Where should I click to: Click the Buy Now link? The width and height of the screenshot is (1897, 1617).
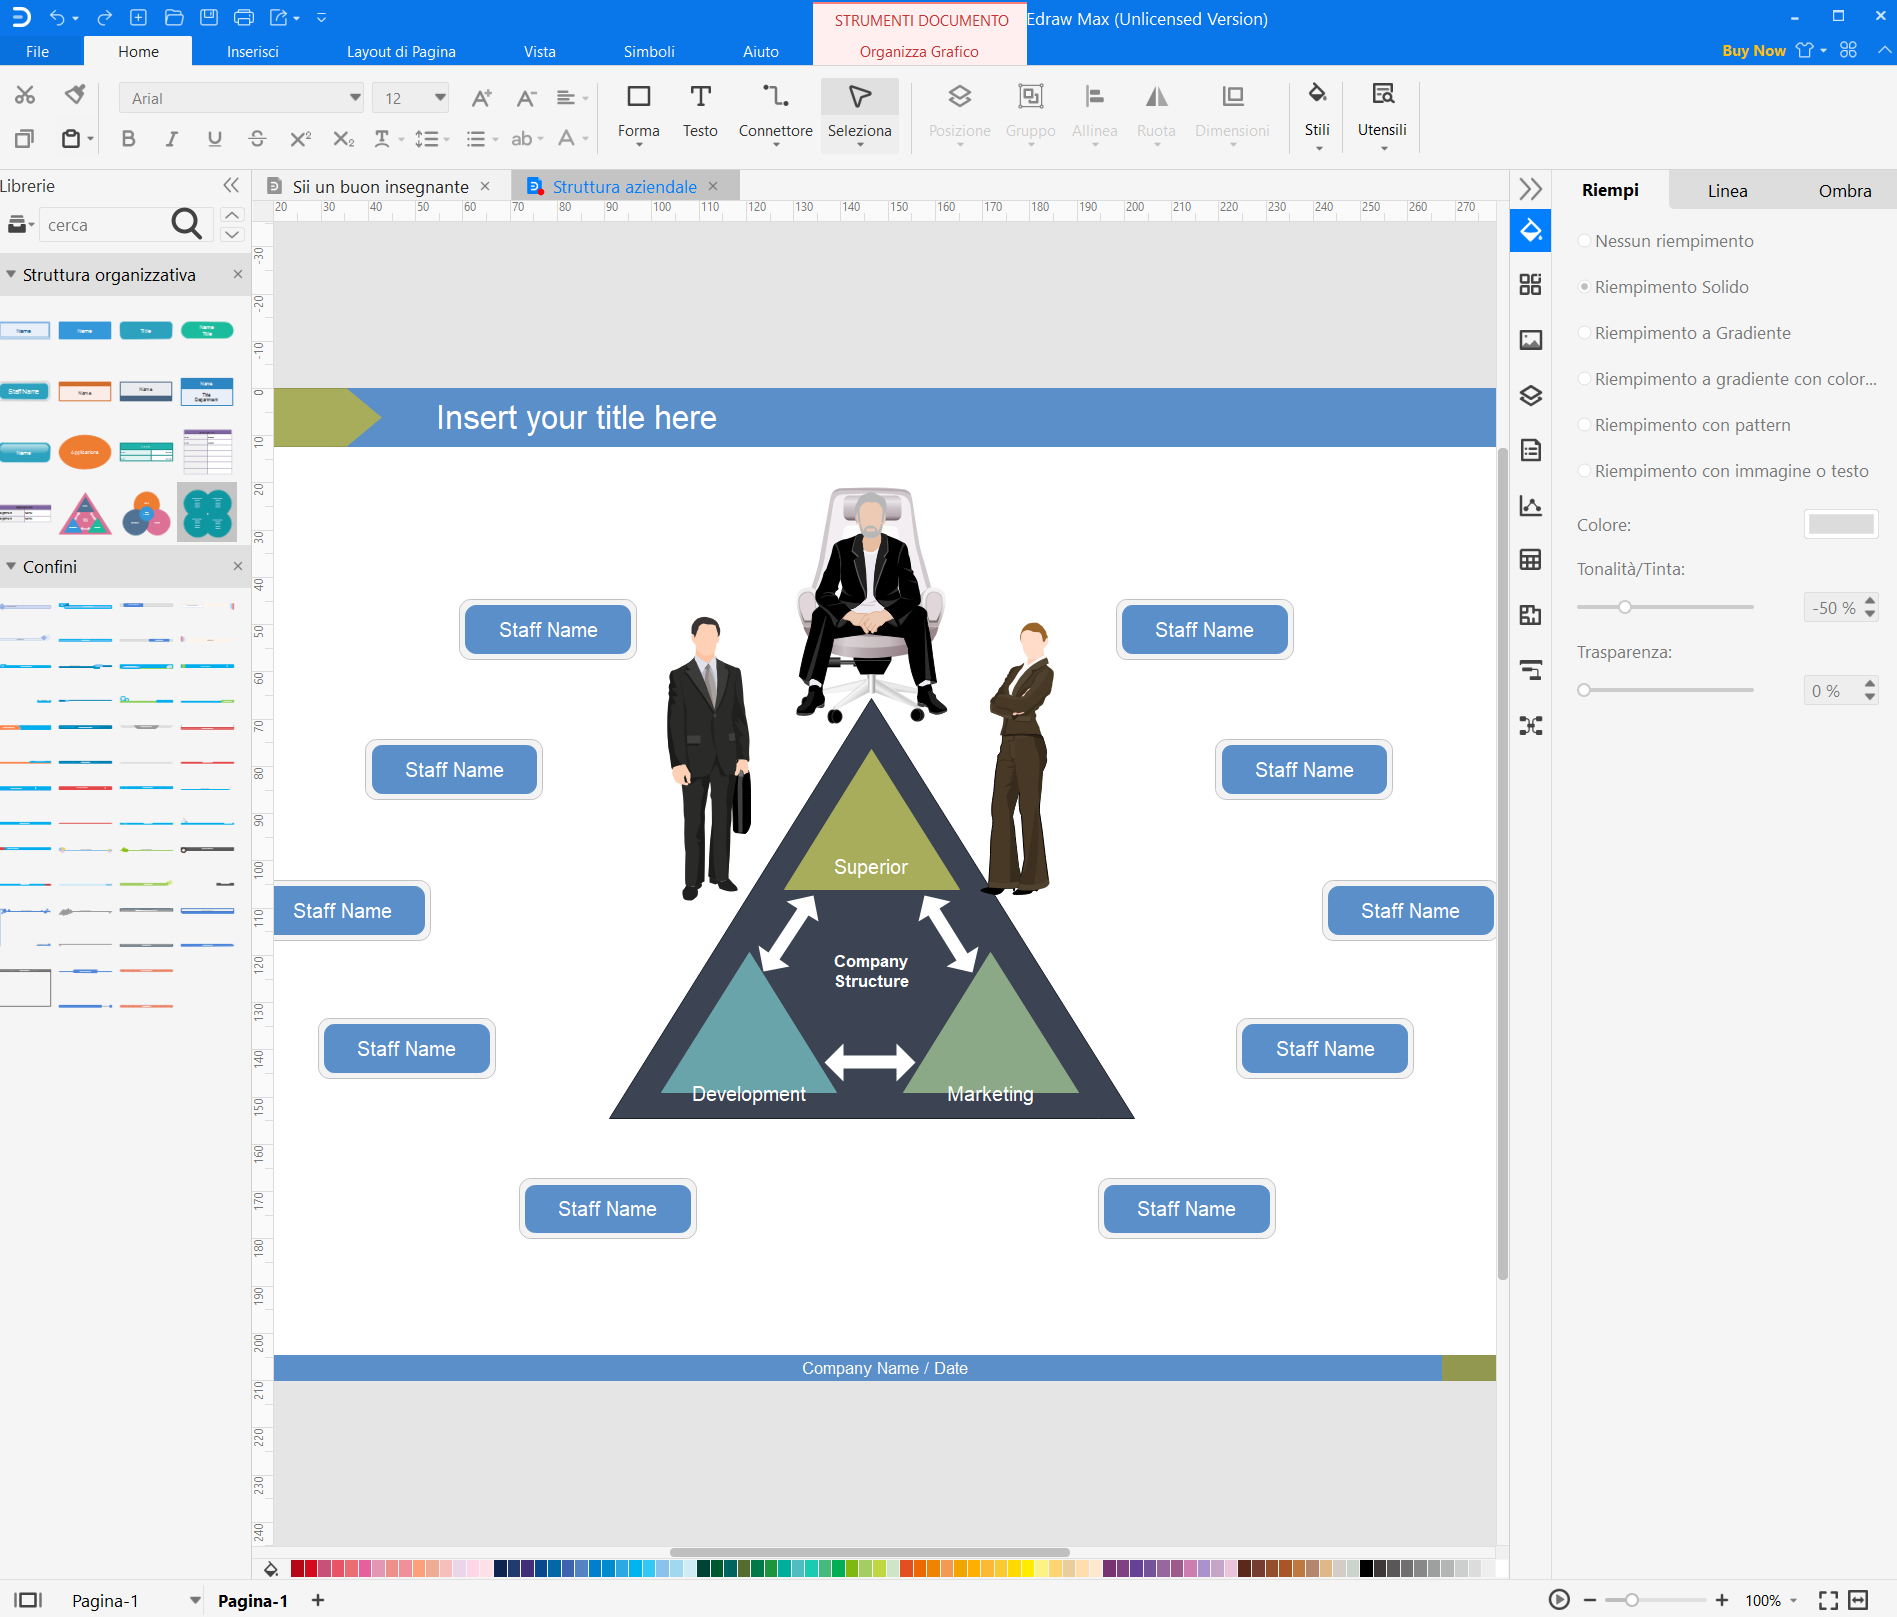[x=1753, y=51]
